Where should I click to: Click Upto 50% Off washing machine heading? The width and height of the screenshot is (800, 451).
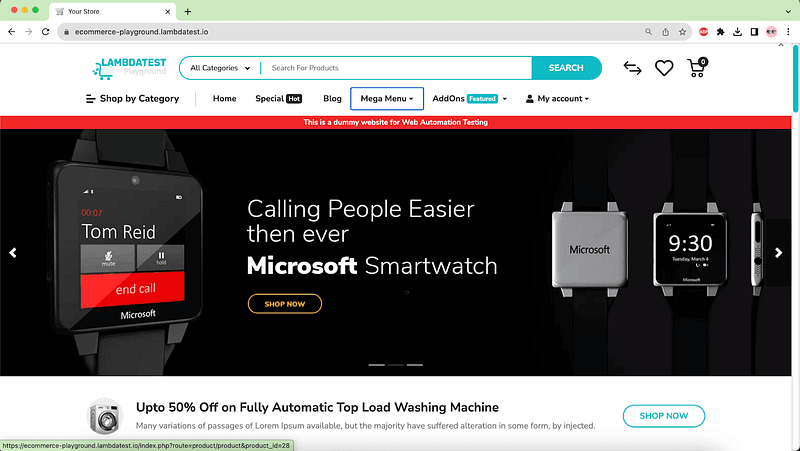pos(317,407)
